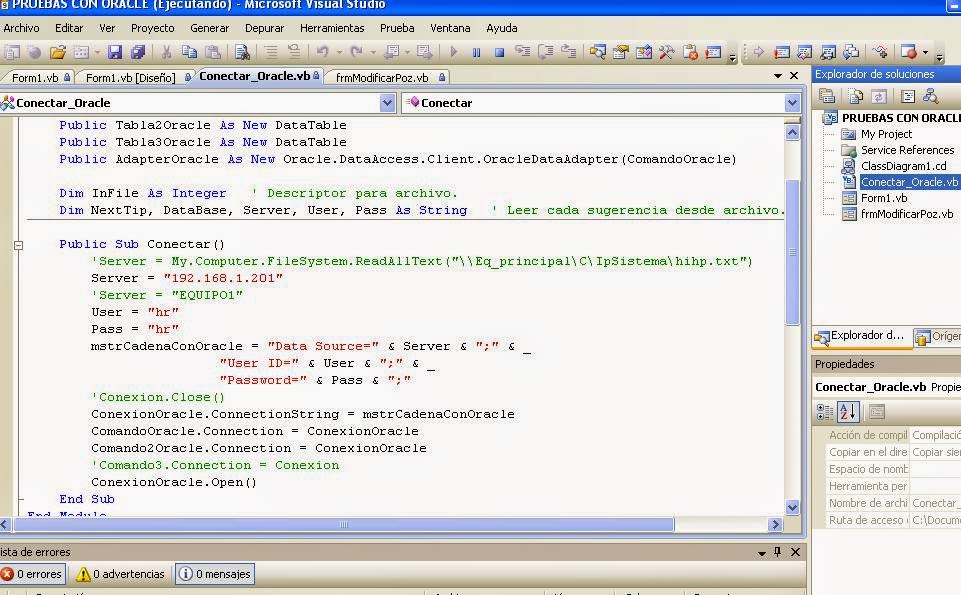Switch to the Form1.vb [Diseño] tab

point(131,78)
